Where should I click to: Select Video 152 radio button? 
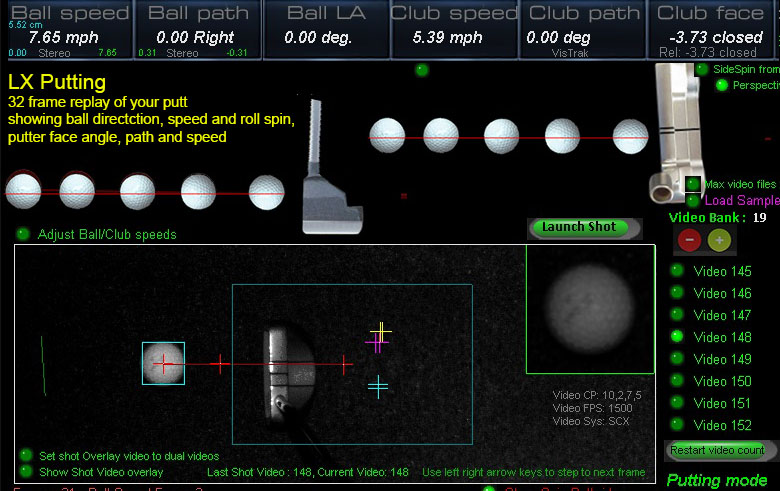[677, 424]
